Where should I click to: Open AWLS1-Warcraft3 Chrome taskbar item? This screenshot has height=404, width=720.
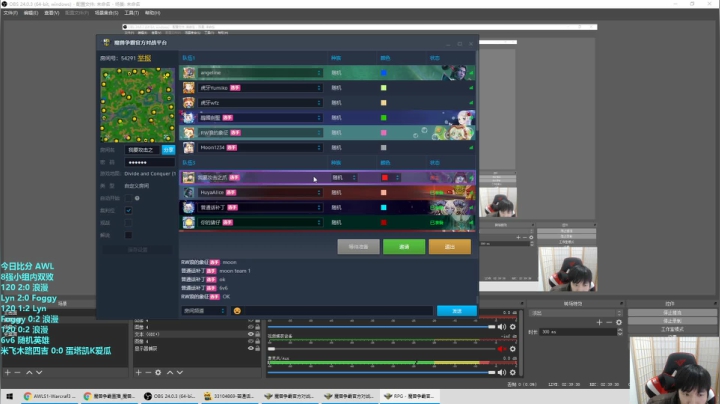[50, 396]
